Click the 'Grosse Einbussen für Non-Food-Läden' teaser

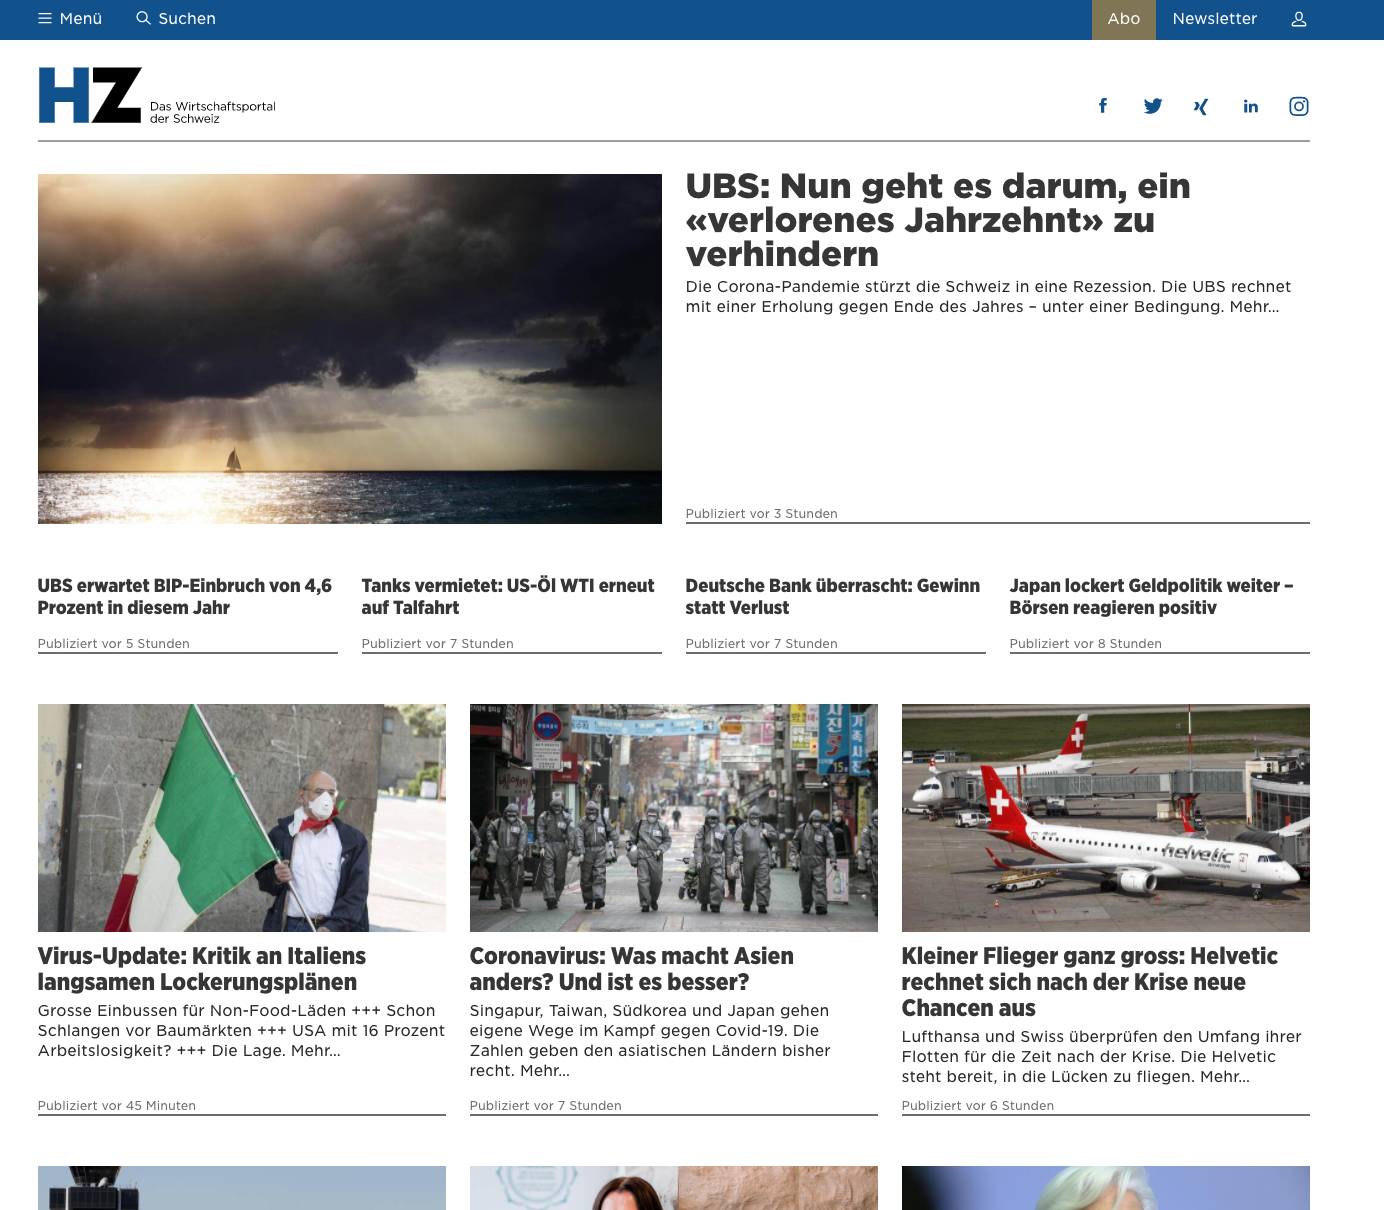pyautogui.click(x=241, y=1031)
